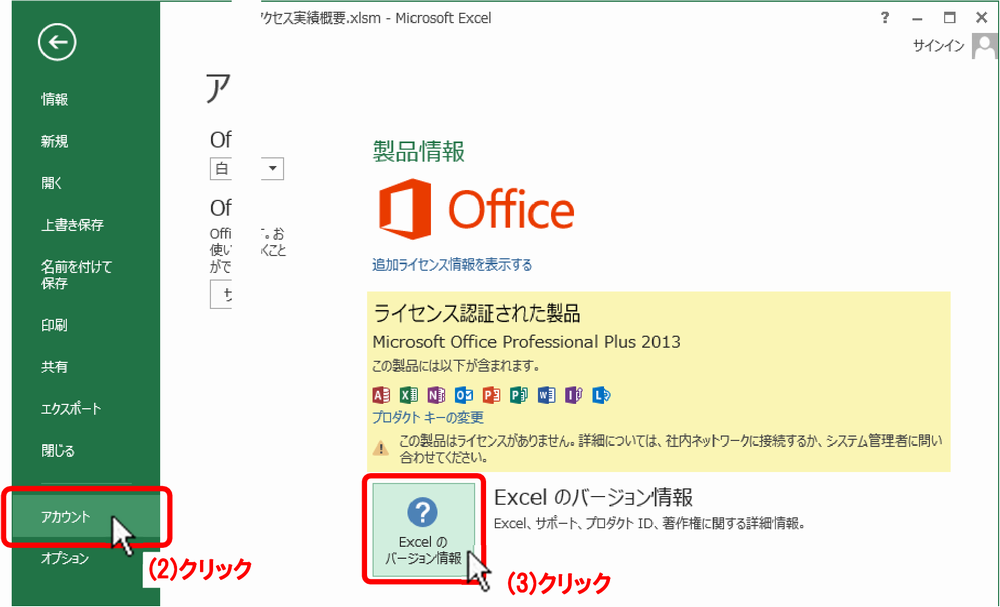The width and height of the screenshot is (1000, 607).
Task: Click the Excel product icon
Action: point(409,395)
